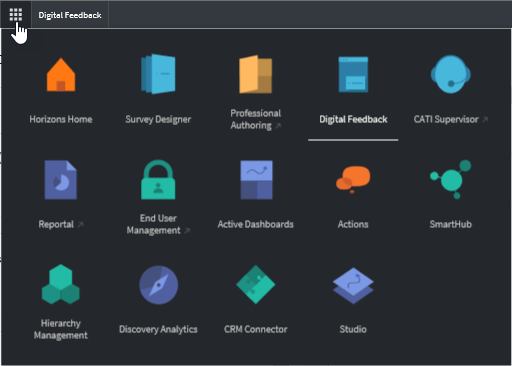
Task: Click the SmartHub label
Action: point(451,224)
